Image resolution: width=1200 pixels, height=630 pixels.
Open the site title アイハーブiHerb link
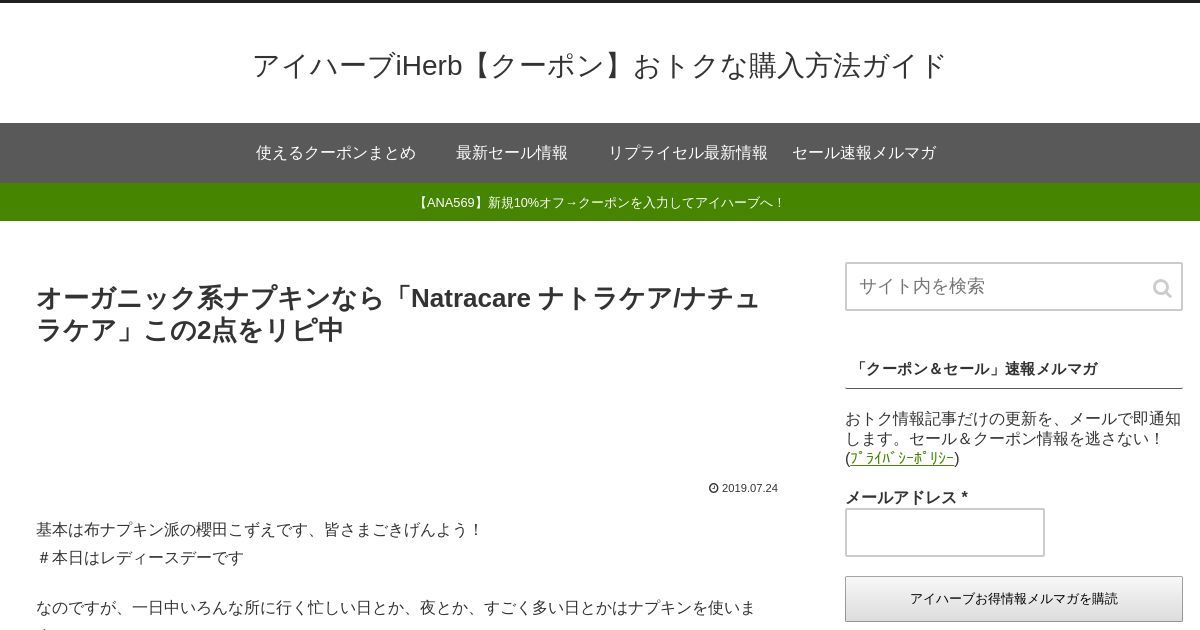point(599,66)
